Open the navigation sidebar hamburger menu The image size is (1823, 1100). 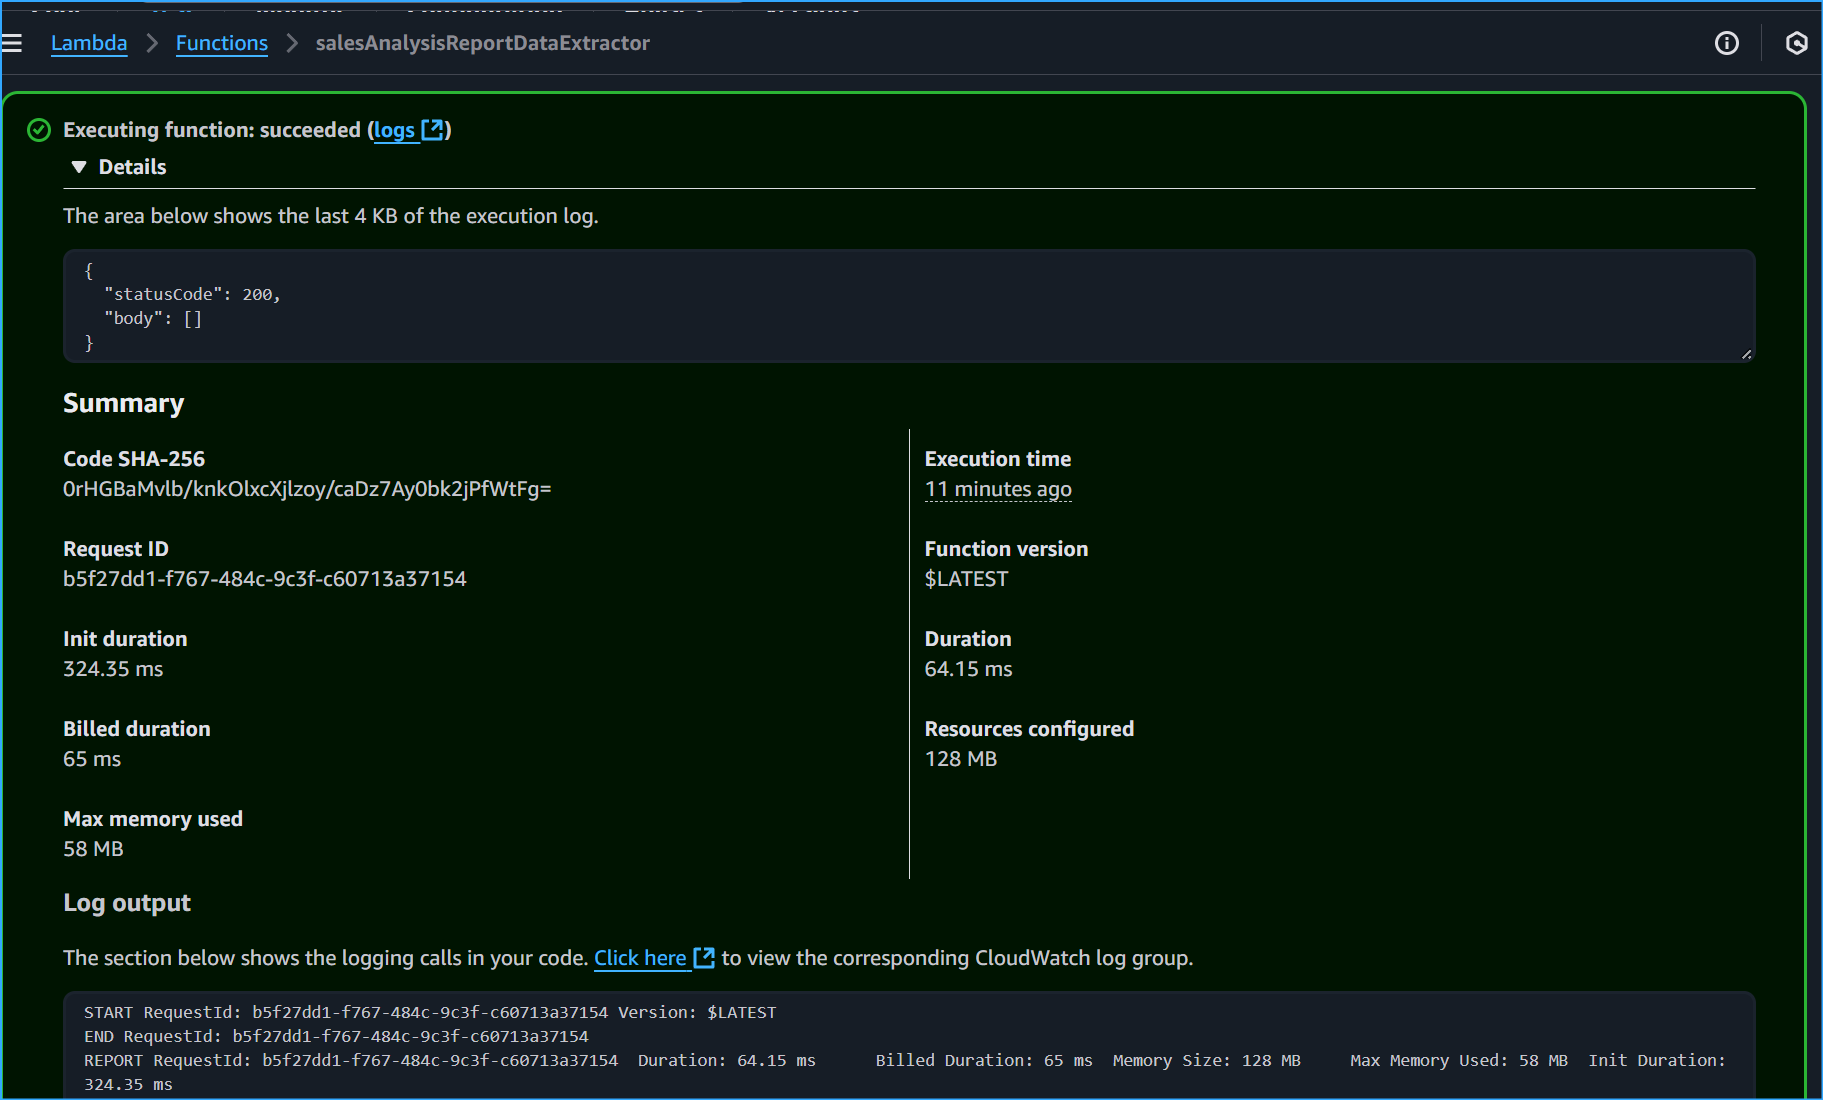point(13,42)
